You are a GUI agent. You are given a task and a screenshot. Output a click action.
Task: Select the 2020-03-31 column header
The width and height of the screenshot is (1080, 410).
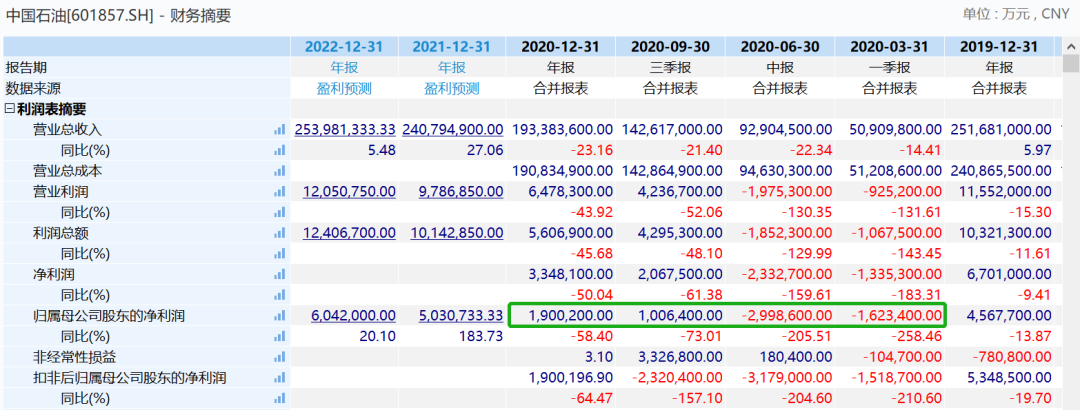889,47
